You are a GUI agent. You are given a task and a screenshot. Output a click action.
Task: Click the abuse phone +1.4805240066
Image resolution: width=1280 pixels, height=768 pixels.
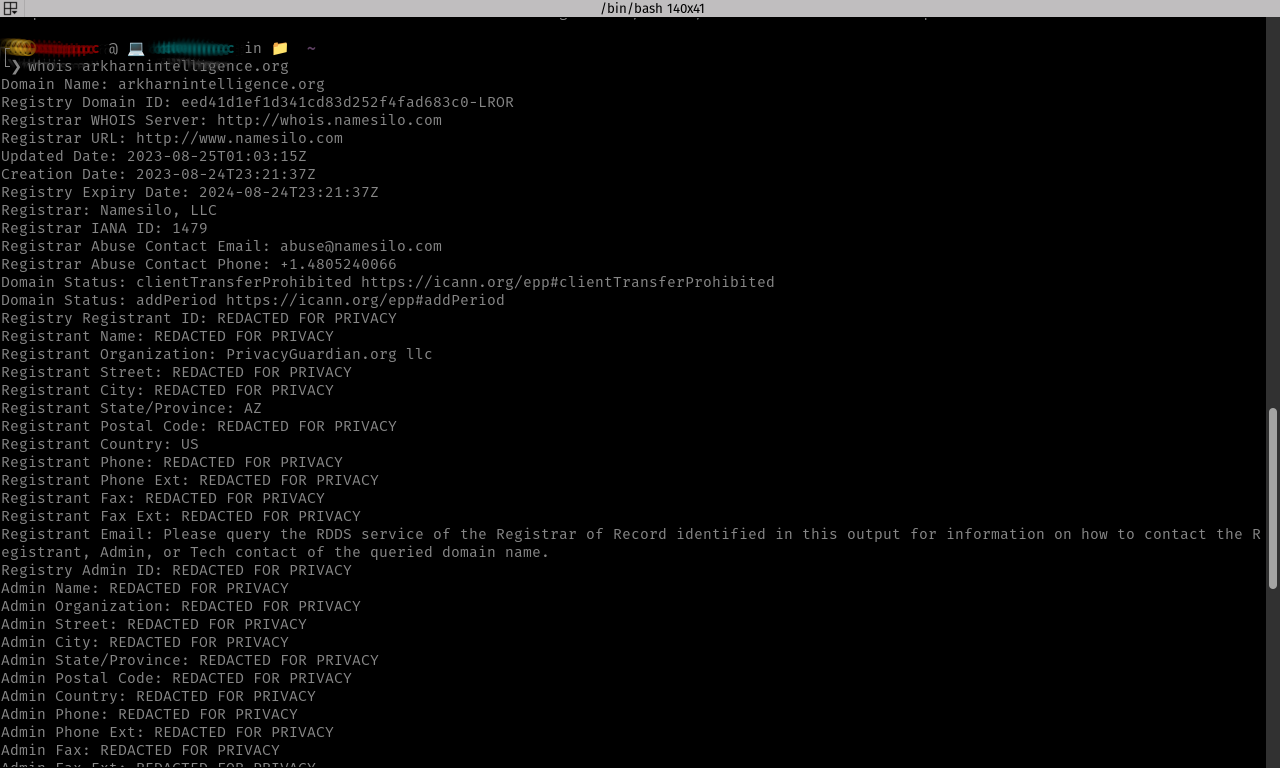[x=338, y=264]
